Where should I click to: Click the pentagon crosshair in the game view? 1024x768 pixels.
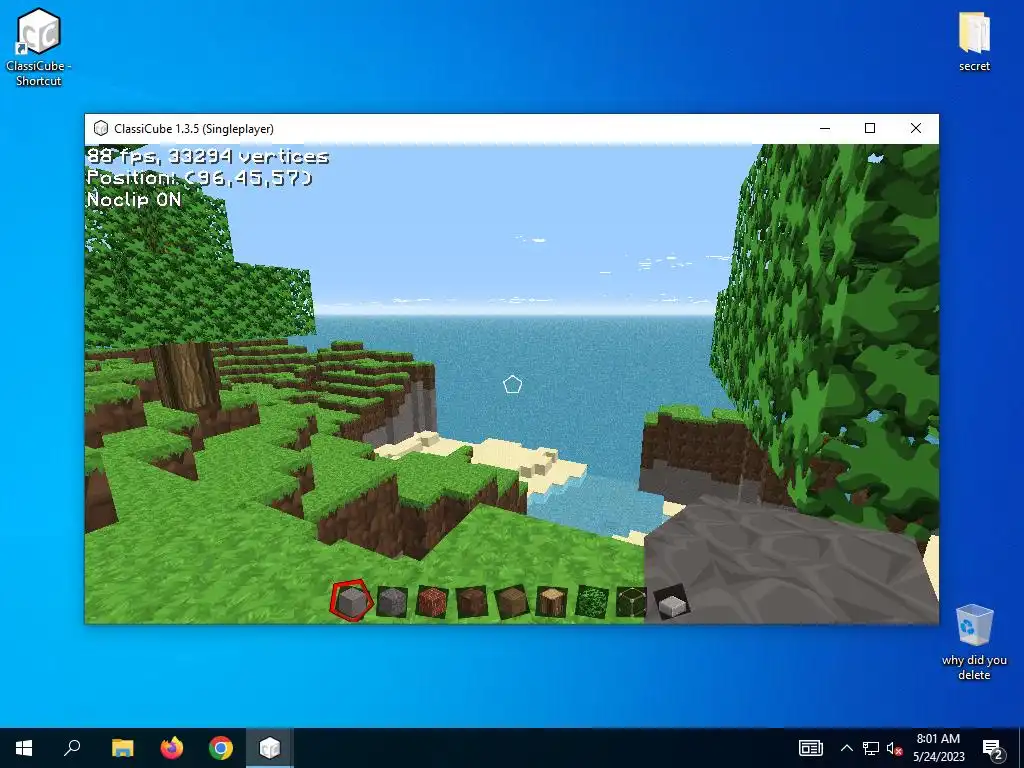click(x=513, y=385)
